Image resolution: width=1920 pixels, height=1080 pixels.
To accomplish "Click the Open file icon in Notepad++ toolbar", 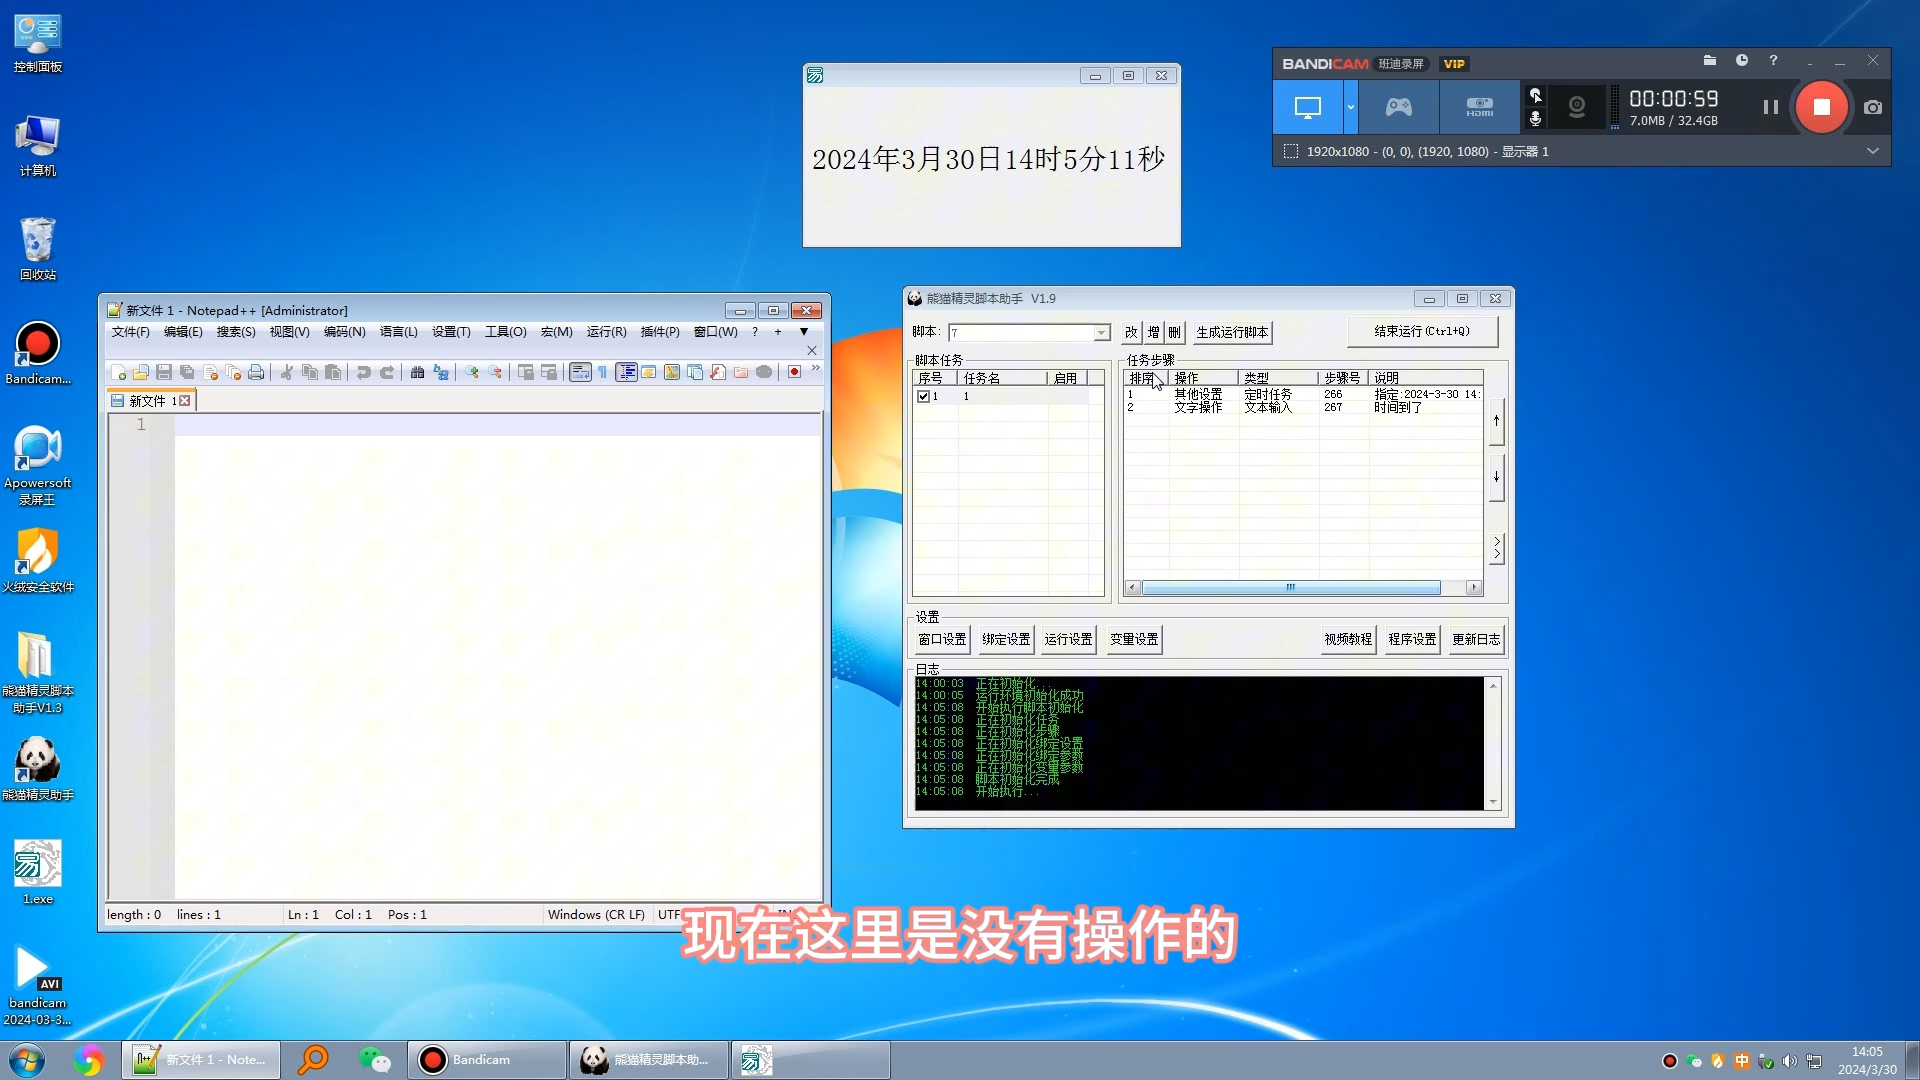I will coord(141,372).
